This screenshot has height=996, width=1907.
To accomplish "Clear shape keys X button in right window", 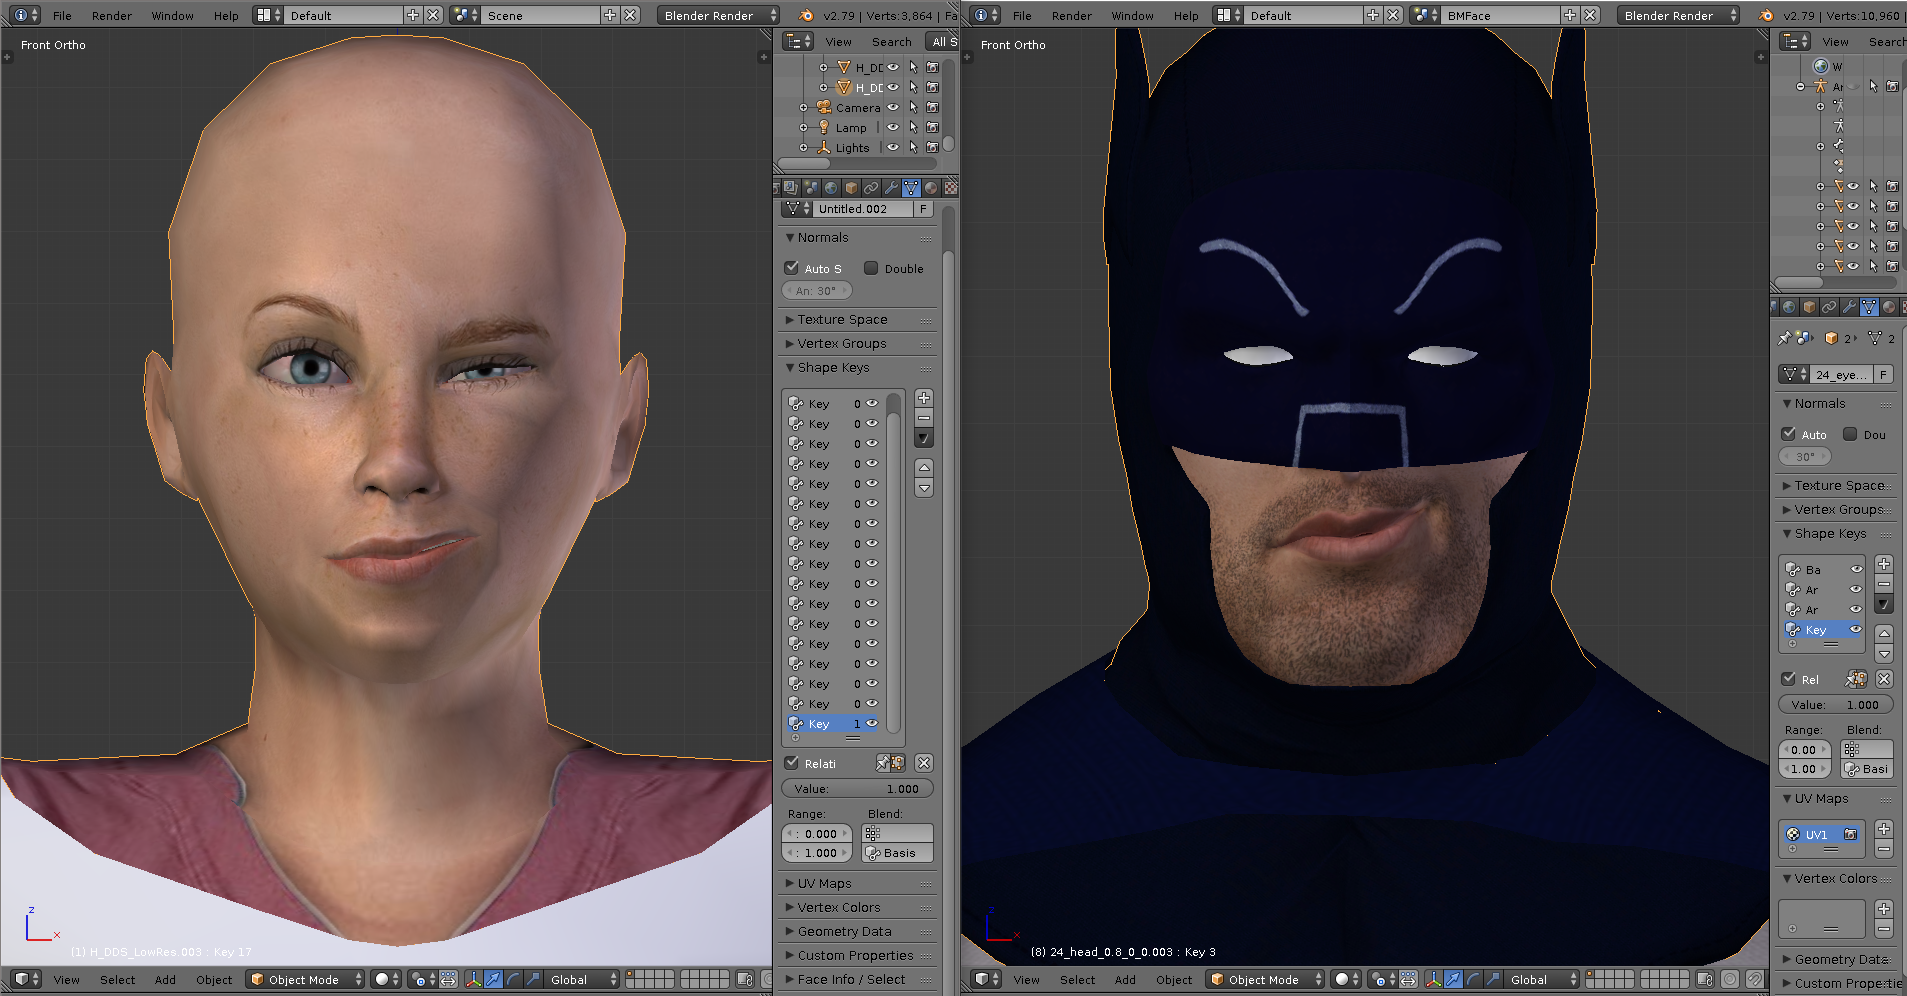I will click(x=1884, y=679).
